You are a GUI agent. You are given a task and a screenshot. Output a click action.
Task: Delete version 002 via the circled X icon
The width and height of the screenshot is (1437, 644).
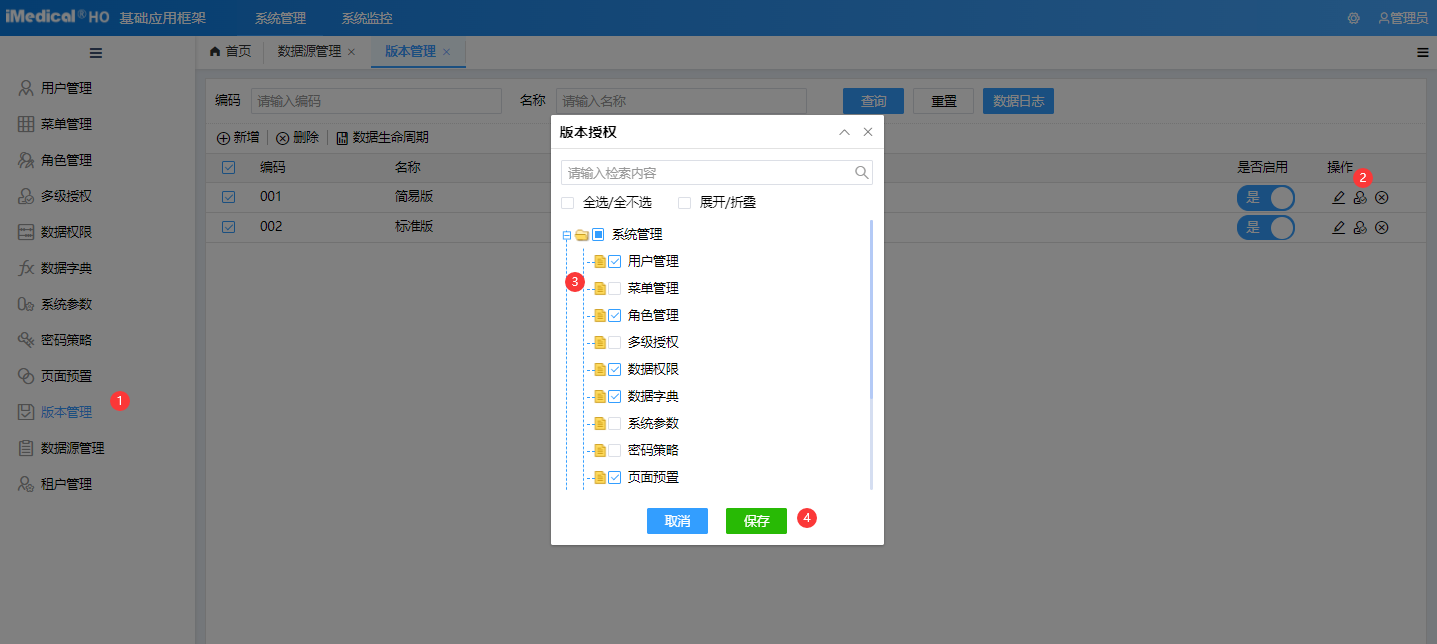pyautogui.click(x=1381, y=227)
